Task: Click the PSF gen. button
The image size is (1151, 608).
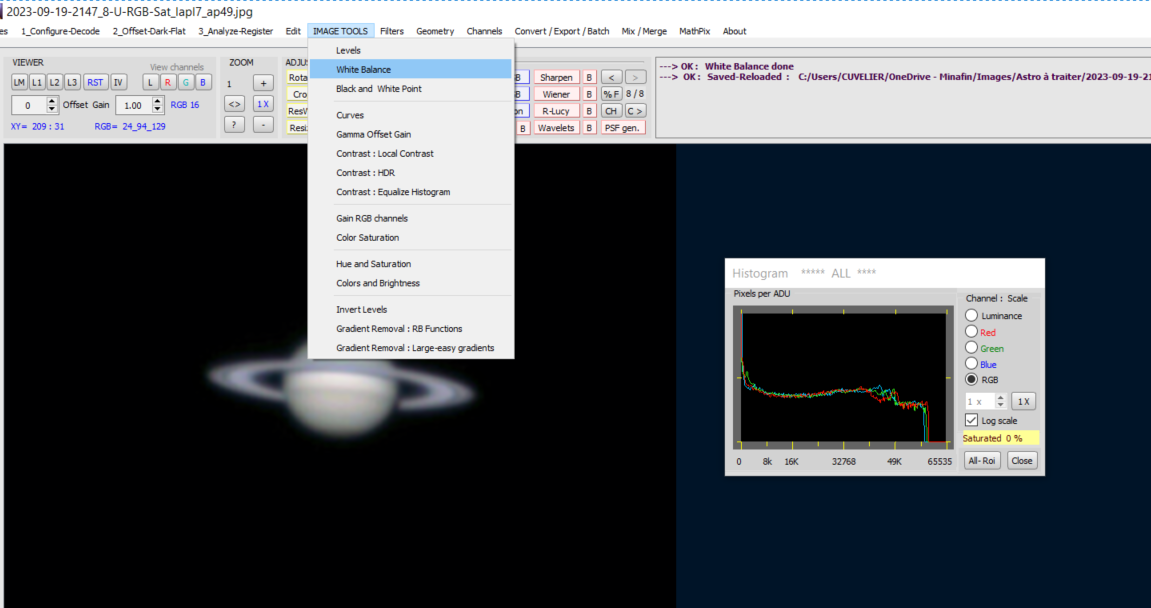Action: [624, 128]
